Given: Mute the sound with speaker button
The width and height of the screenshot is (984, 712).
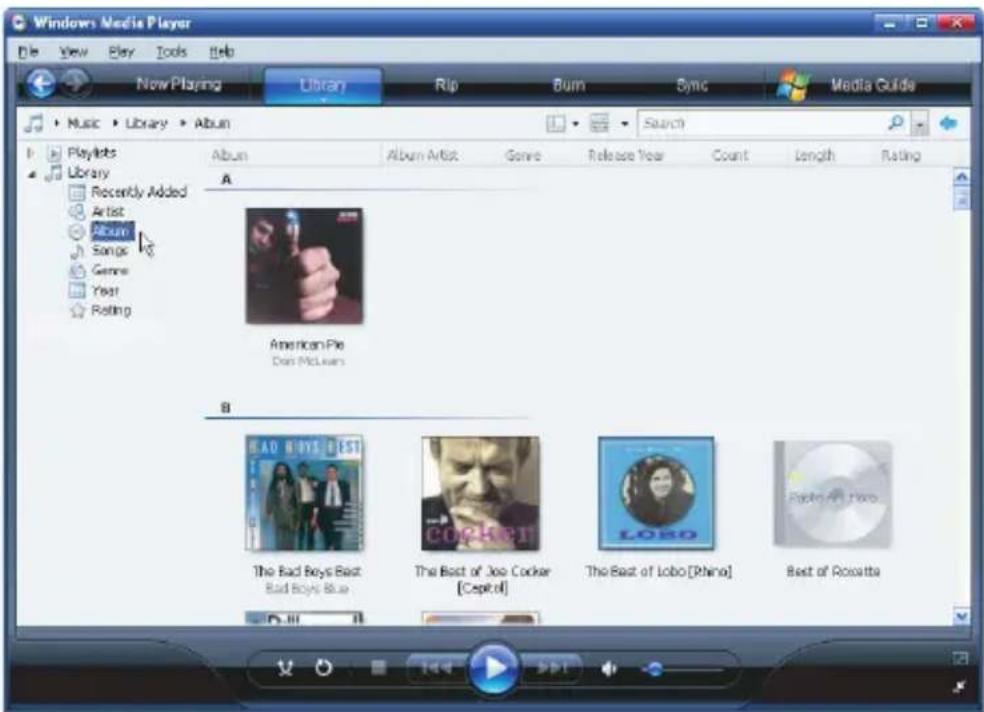Looking at the screenshot, I should [x=609, y=669].
